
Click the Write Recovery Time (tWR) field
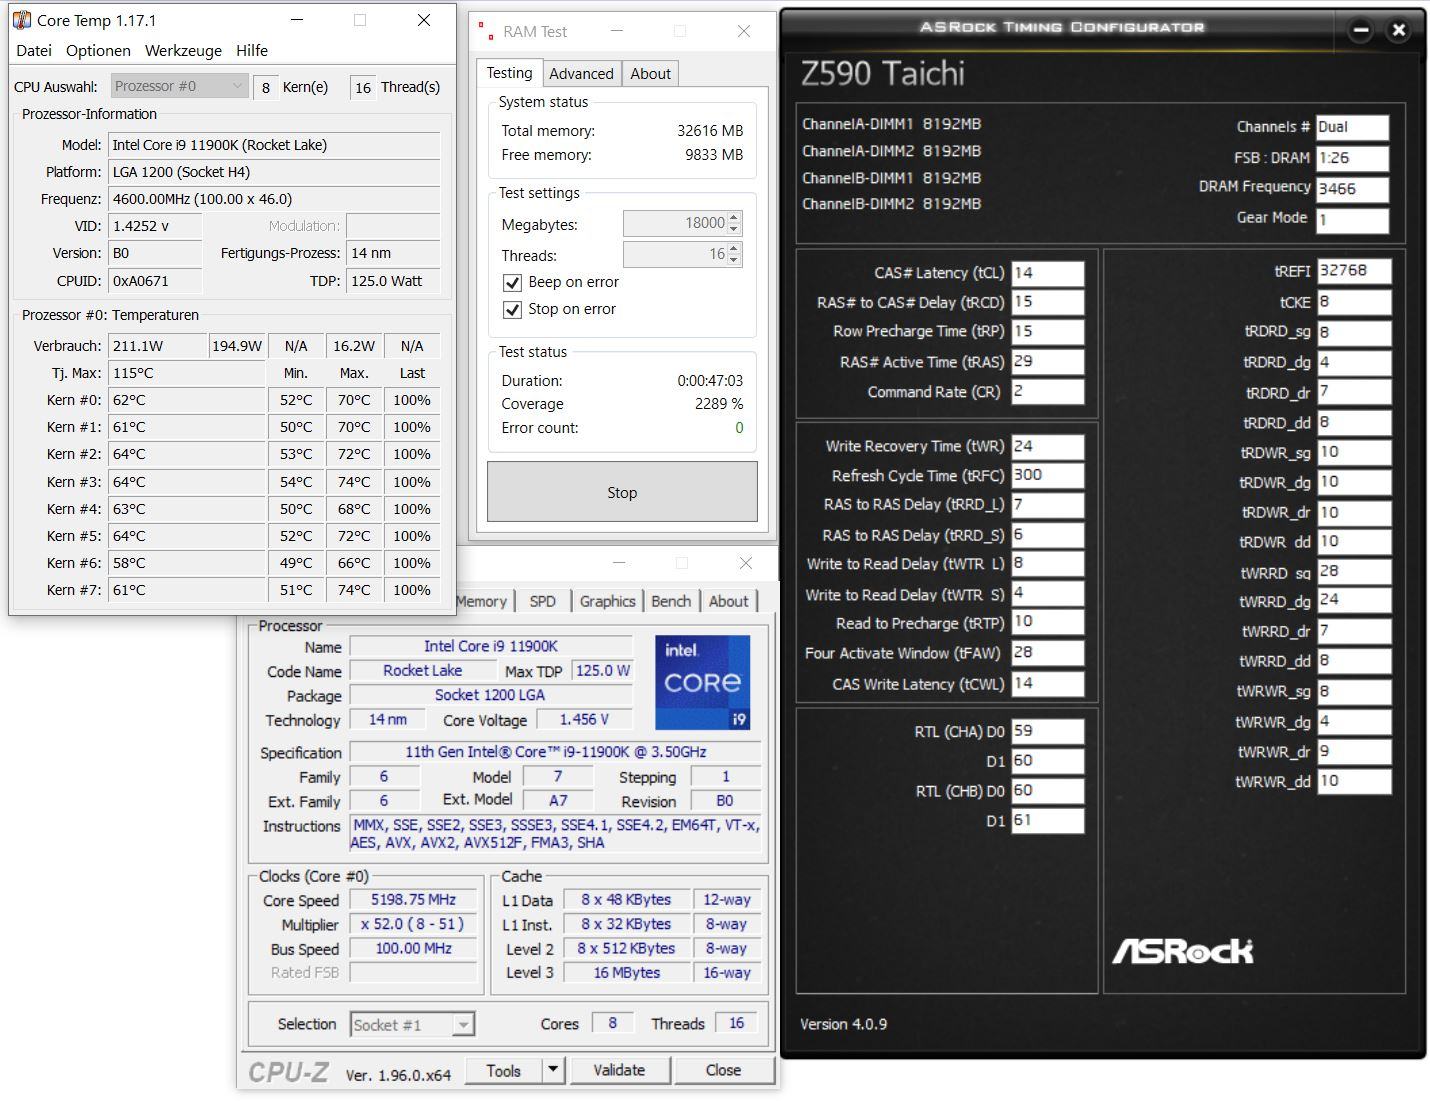(x=1047, y=447)
